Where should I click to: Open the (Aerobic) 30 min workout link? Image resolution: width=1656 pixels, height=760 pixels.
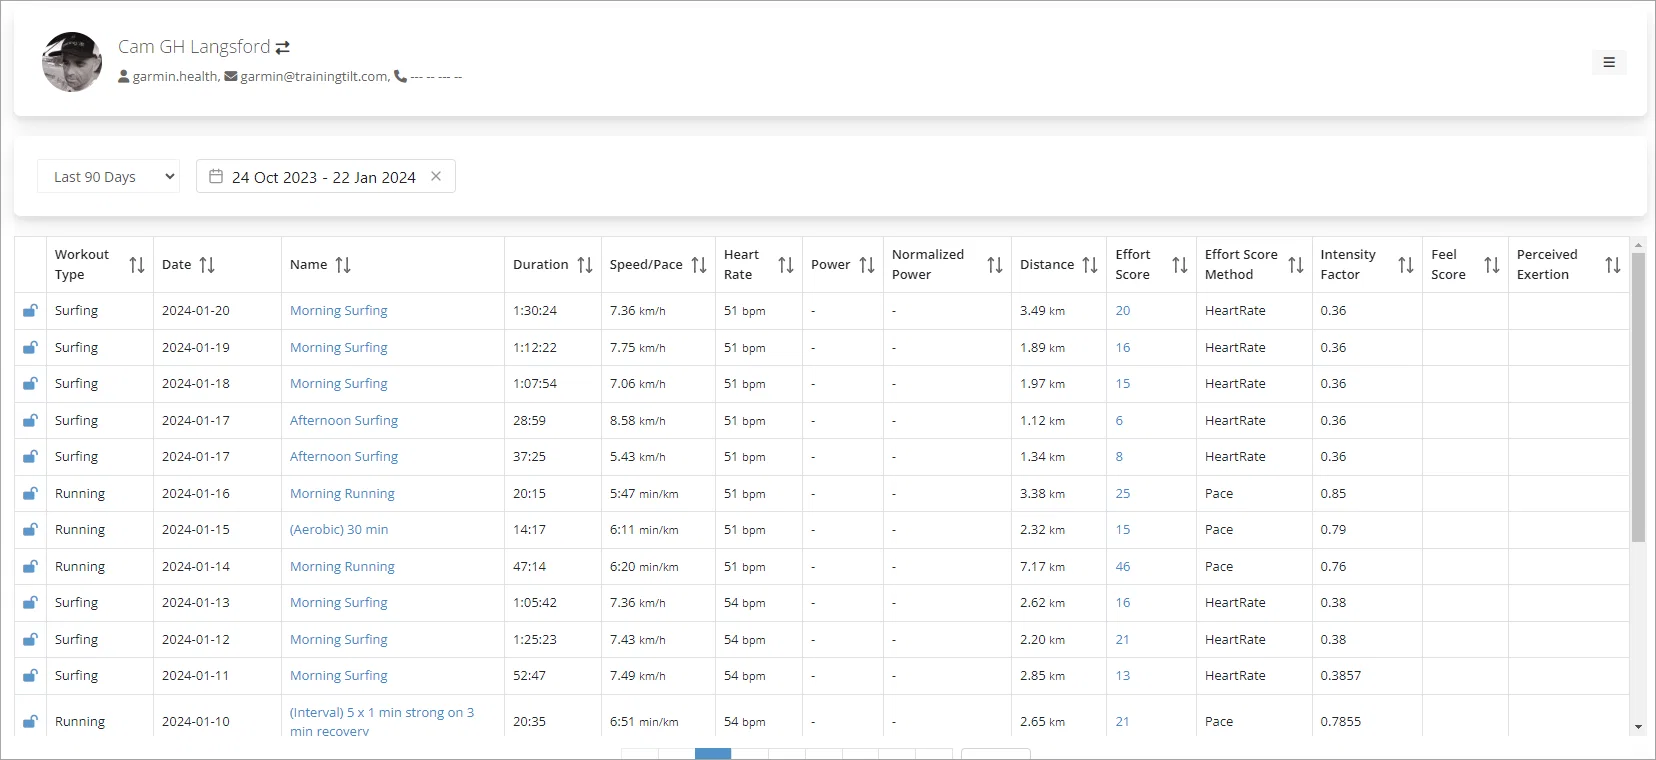tap(339, 530)
